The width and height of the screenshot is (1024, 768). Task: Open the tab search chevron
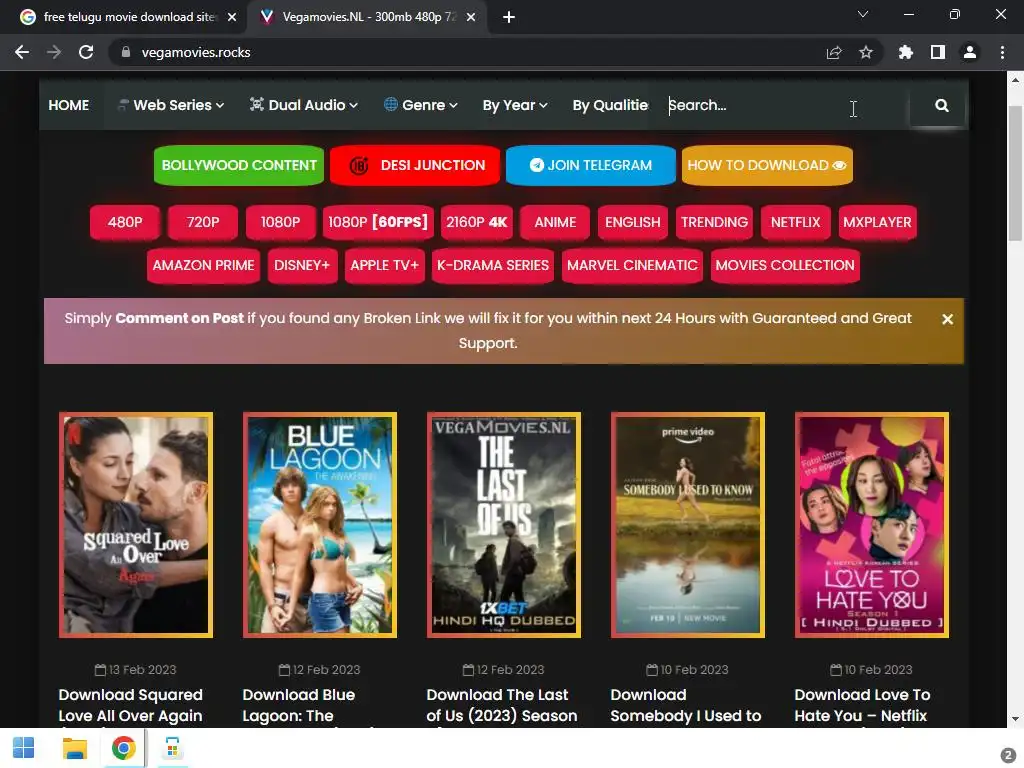pyautogui.click(x=863, y=14)
